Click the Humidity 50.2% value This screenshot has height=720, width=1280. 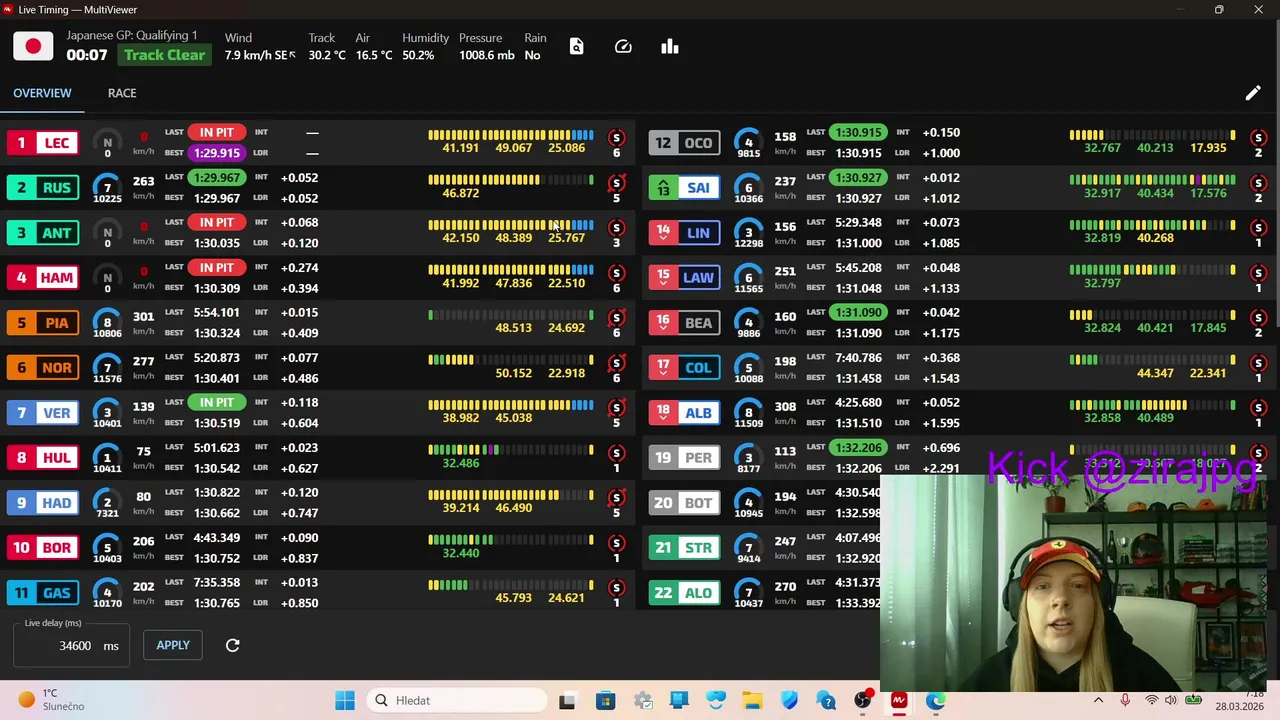click(x=418, y=55)
